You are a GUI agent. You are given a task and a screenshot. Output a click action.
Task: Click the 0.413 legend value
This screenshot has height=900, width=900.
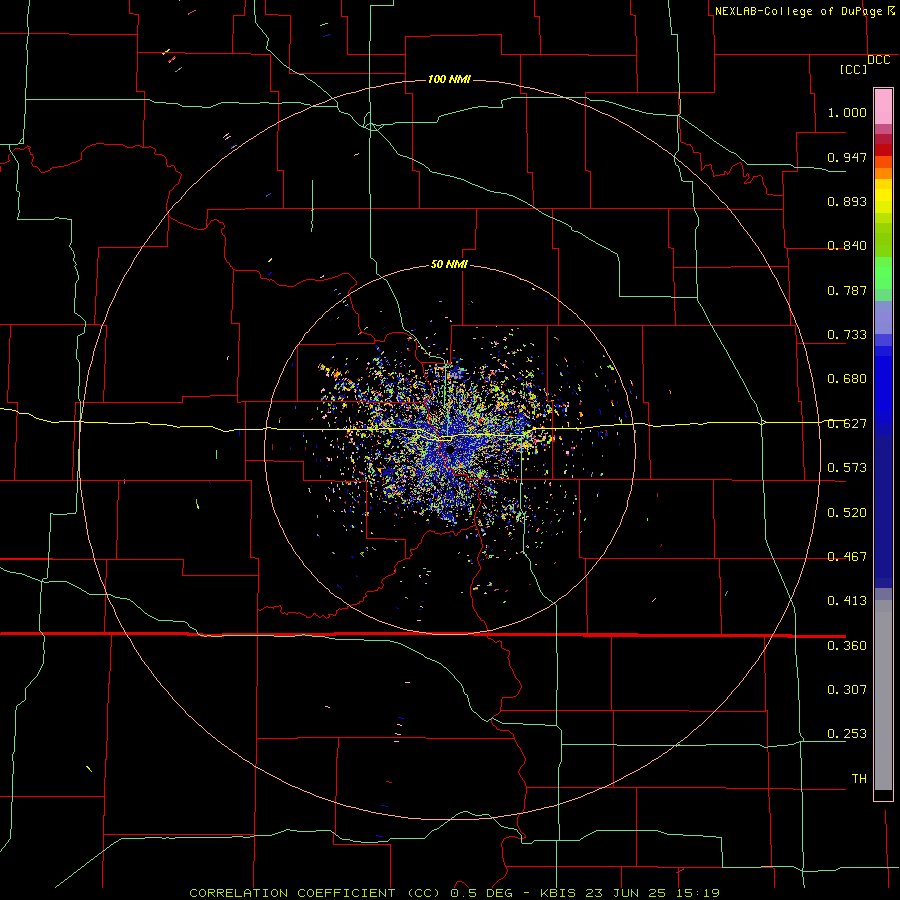pos(847,601)
